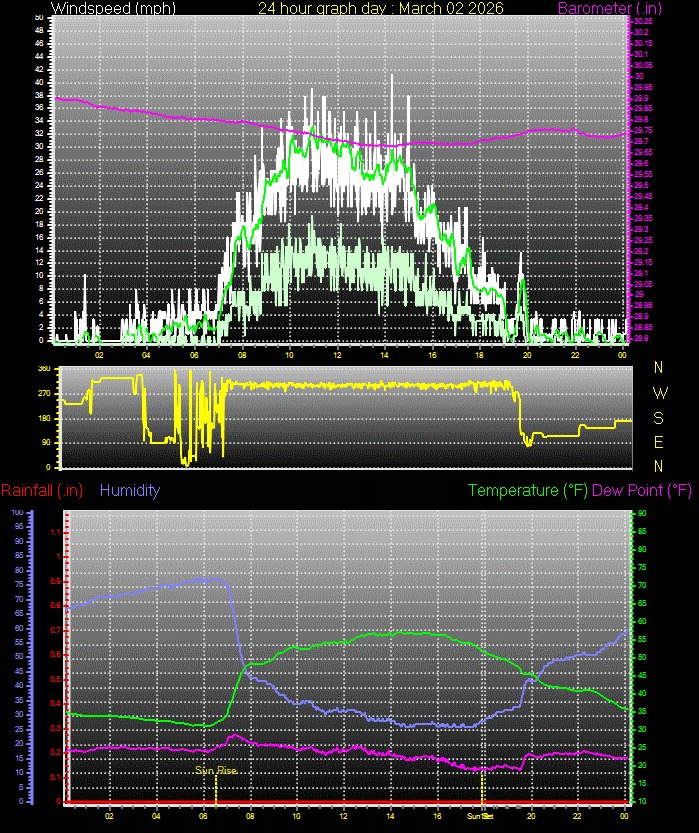Click the 'Dew Point (°F)' legend label
699x833 pixels.
pos(642,490)
